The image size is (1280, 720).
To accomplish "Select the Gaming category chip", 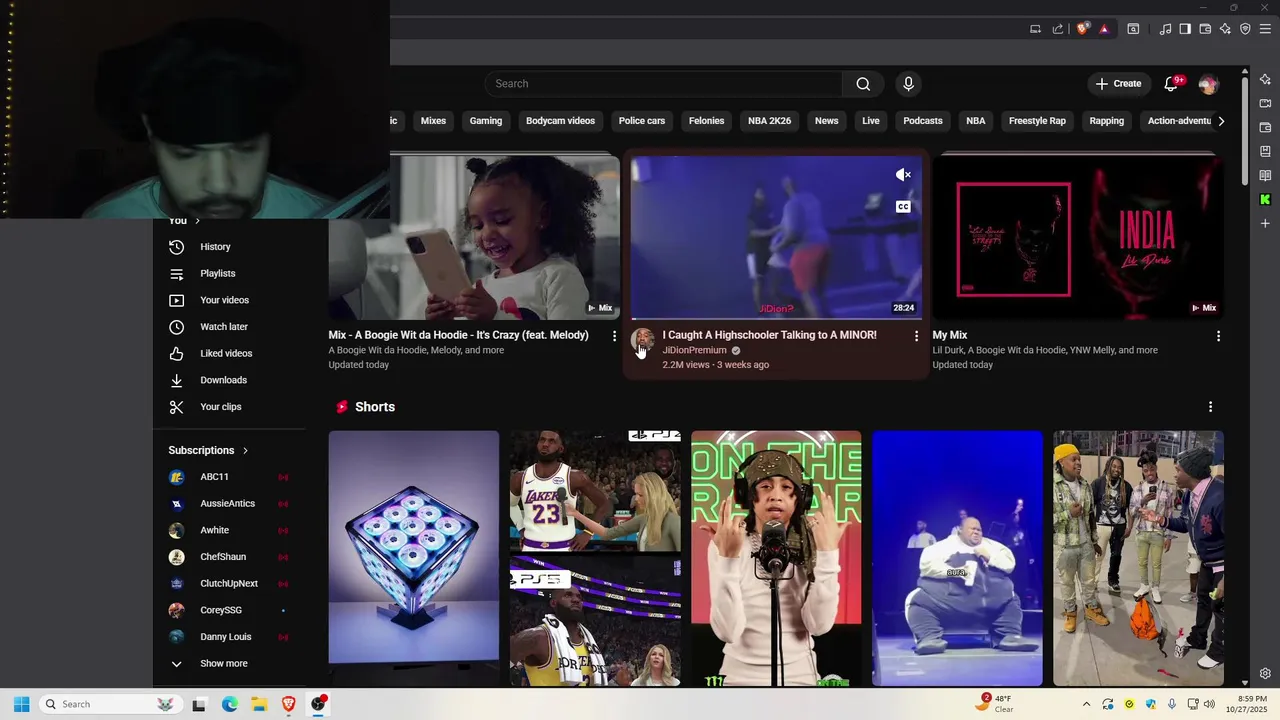I will click(x=486, y=121).
